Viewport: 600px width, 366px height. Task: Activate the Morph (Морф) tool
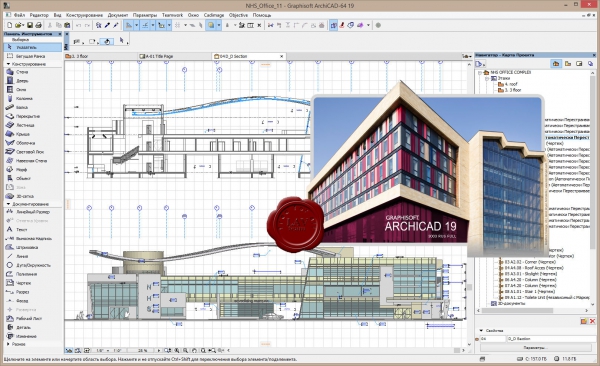(32, 169)
